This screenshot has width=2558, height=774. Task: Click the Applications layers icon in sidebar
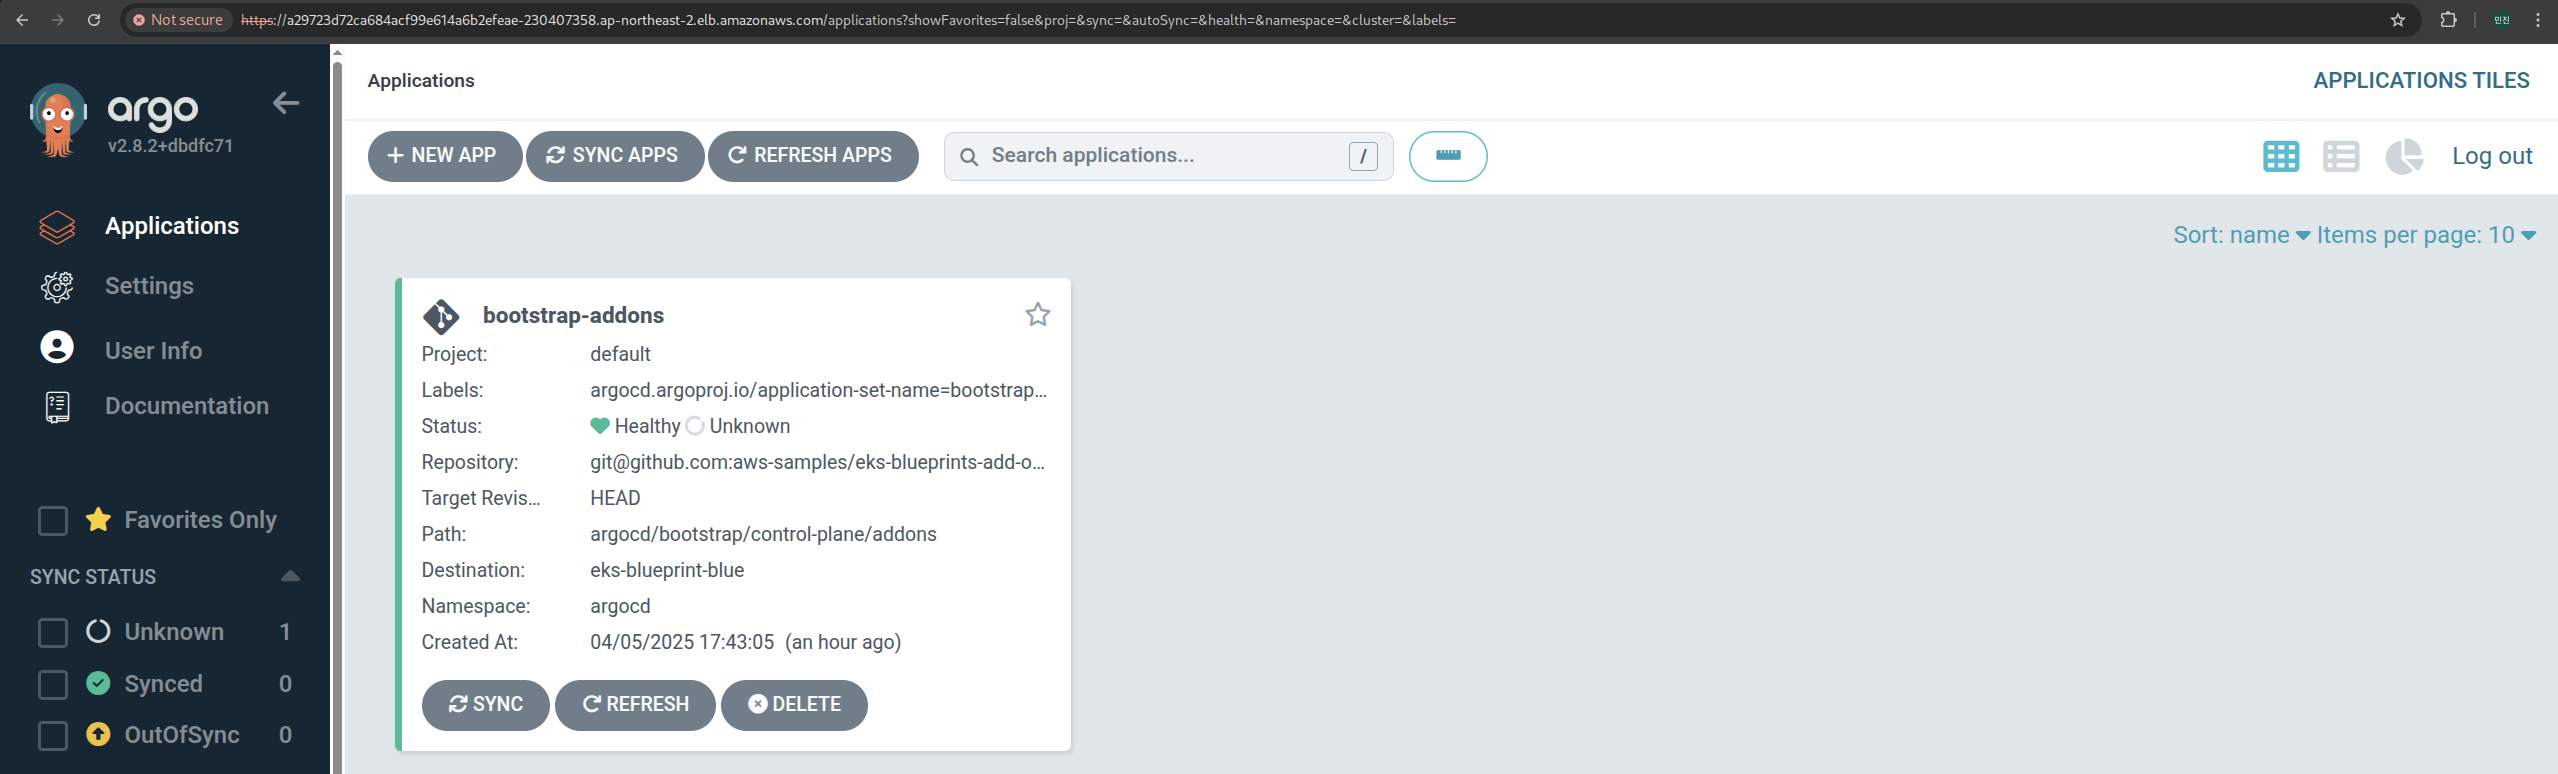[57, 227]
